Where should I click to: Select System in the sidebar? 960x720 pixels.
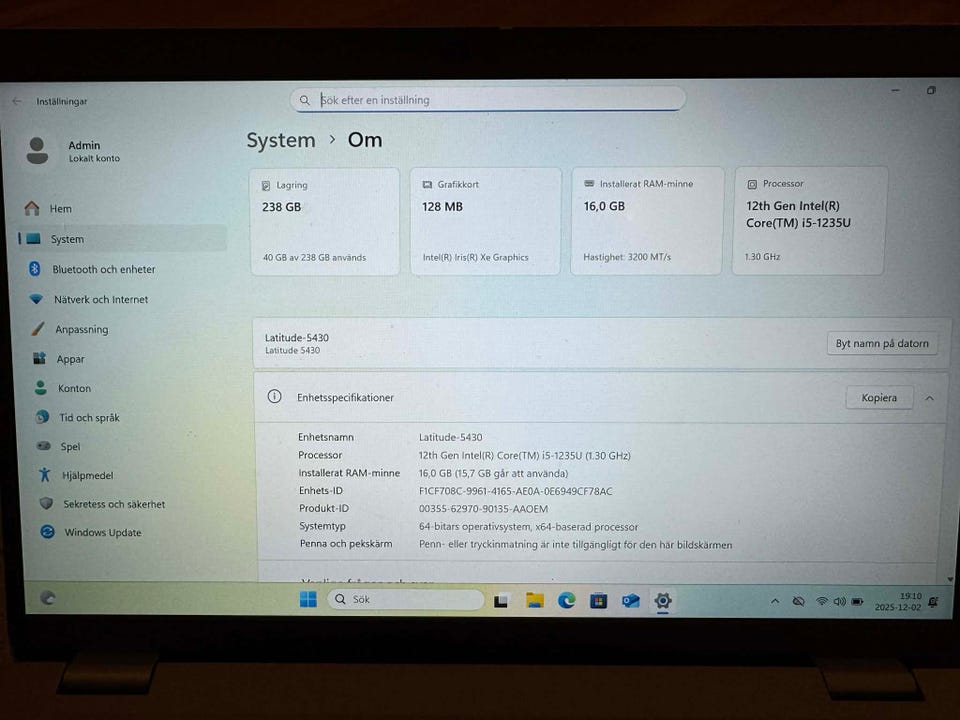[x=121, y=239]
